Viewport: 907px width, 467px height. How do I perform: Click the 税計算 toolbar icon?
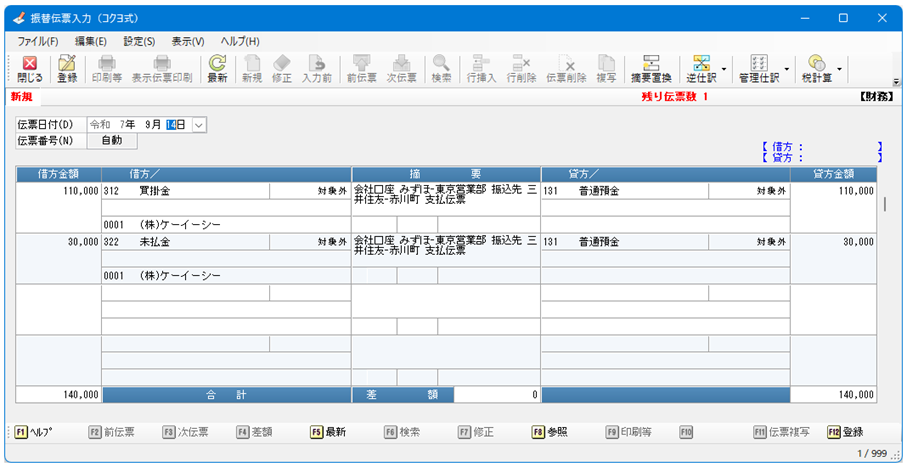click(816, 68)
